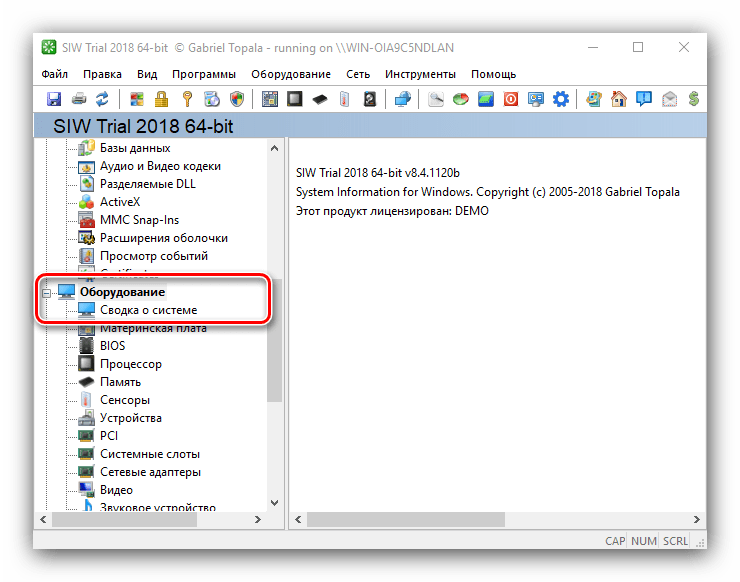Click the green graph monitor toolbar icon
This screenshot has width=740, height=582.
(486, 99)
